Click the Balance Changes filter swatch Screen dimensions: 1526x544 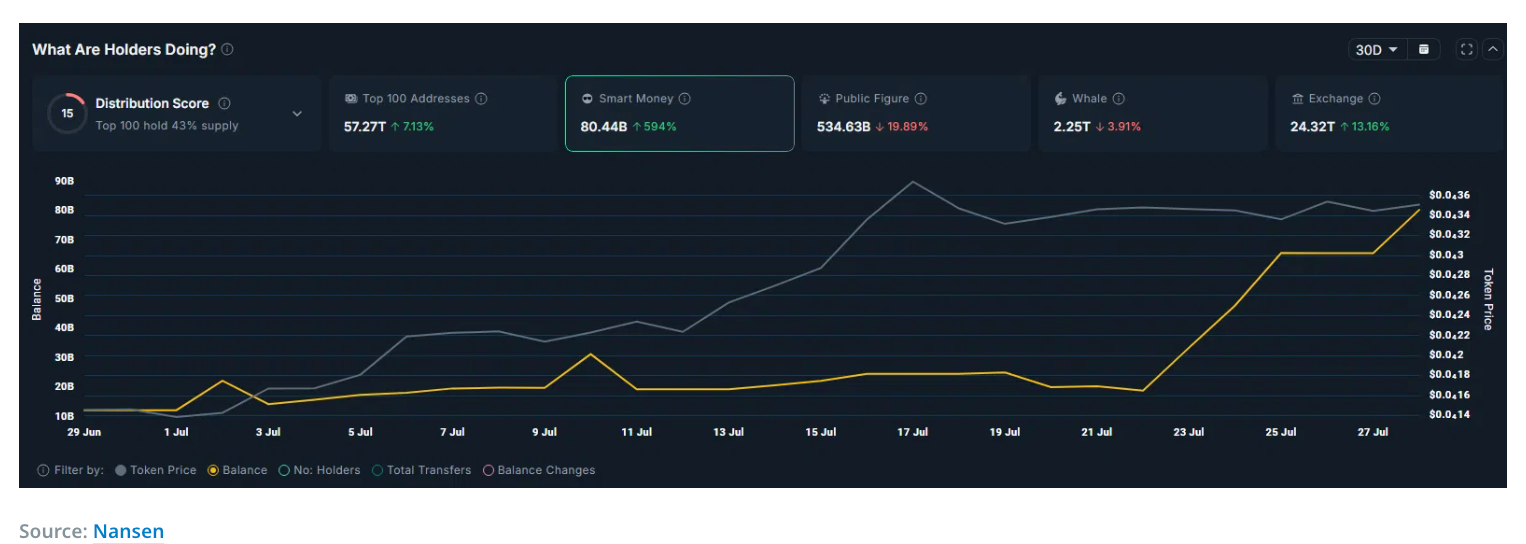point(488,470)
